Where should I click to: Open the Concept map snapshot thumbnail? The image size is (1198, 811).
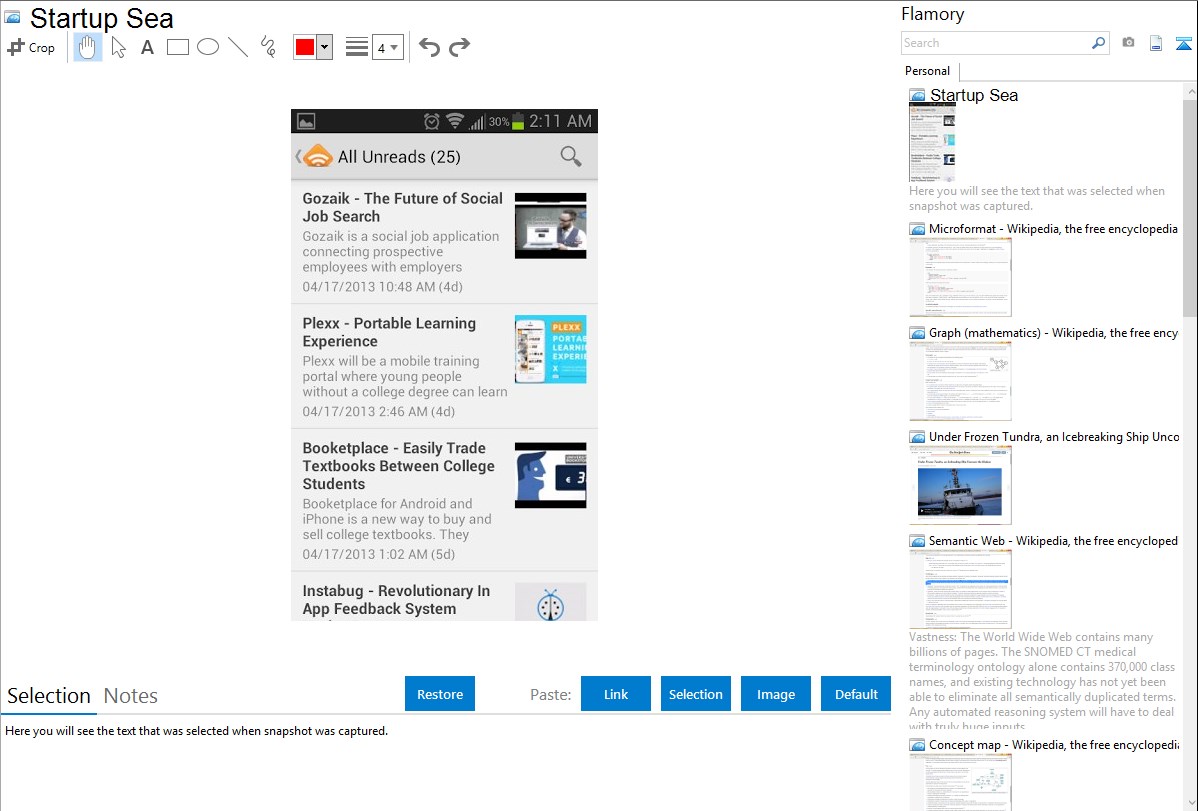(960, 782)
